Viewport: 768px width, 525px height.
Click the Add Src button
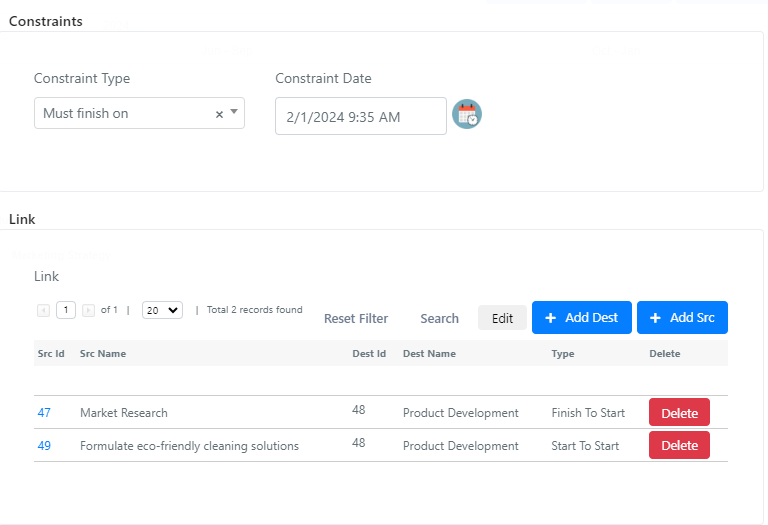682,317
